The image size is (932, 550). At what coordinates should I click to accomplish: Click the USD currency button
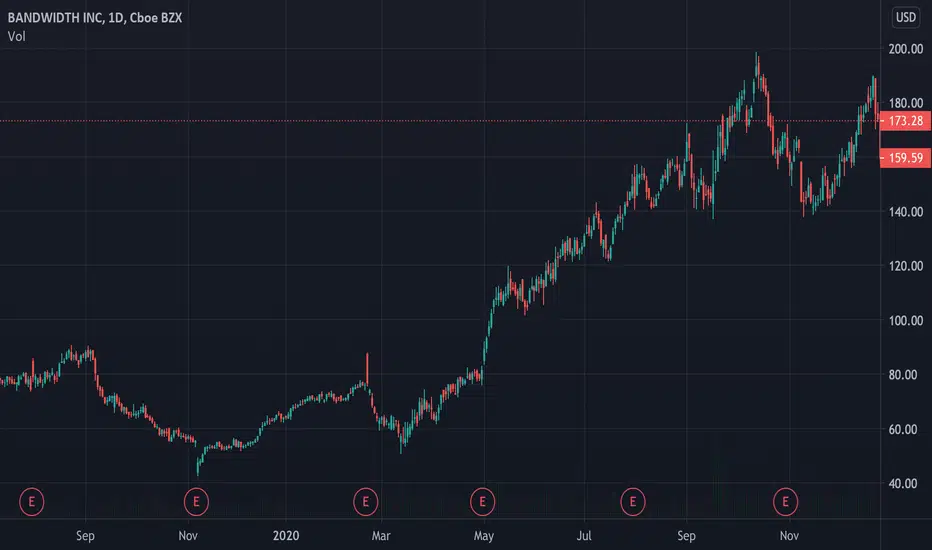[906, 17]
